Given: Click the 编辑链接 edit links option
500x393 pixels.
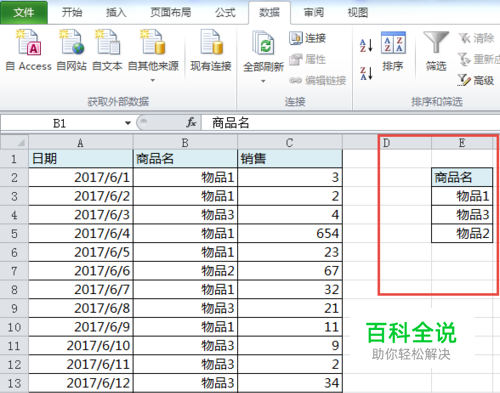Looking at the screenshot, I should [x=317, y=80].
